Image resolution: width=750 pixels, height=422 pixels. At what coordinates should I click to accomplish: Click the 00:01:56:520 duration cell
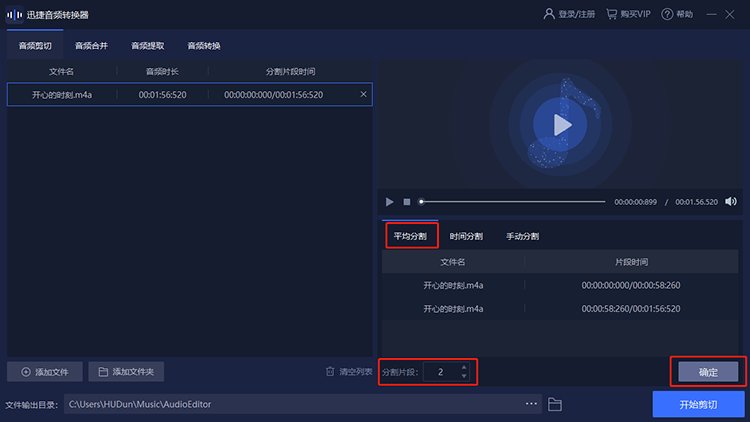[x=163, y=95]
